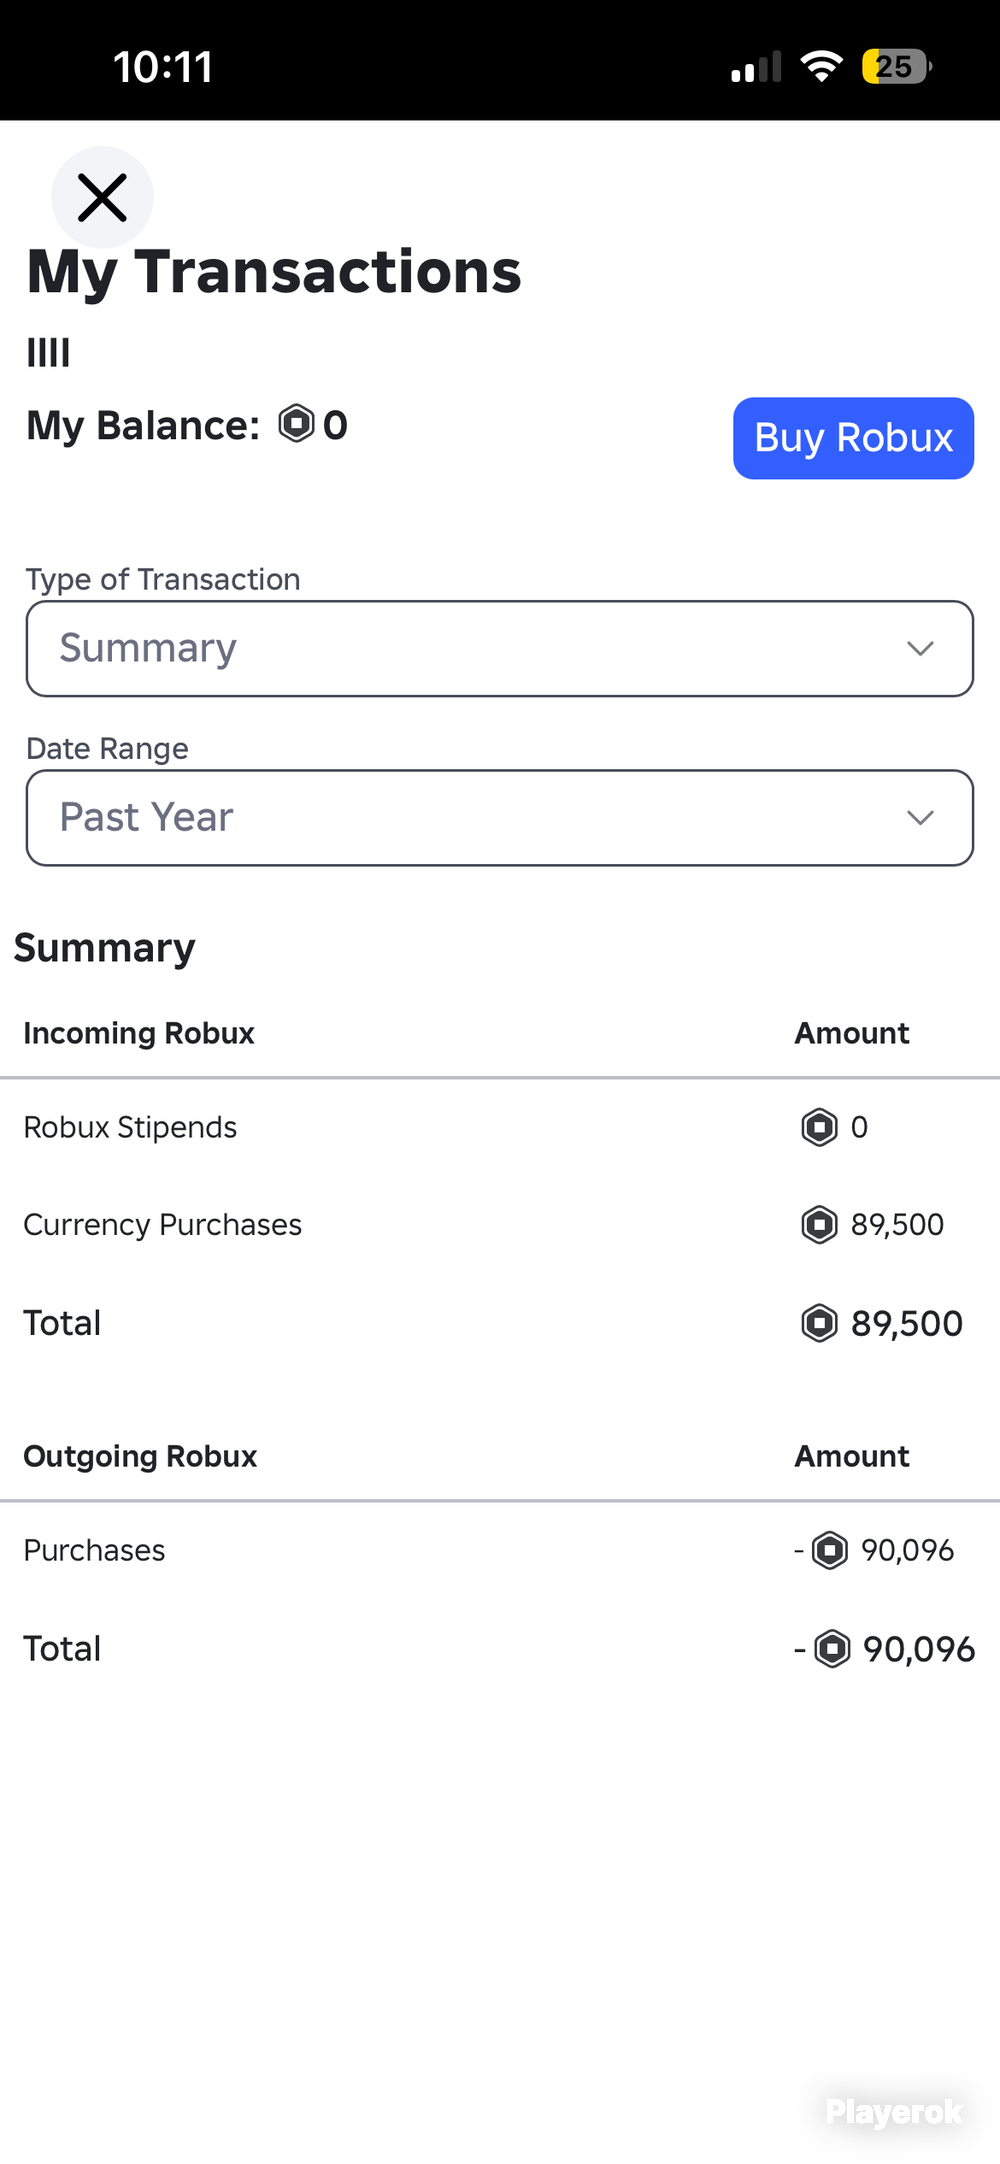Tap the Robux icon in Currency Purchases row
This screenshot has width=1000, height=2164.
tap(819, 1224)
